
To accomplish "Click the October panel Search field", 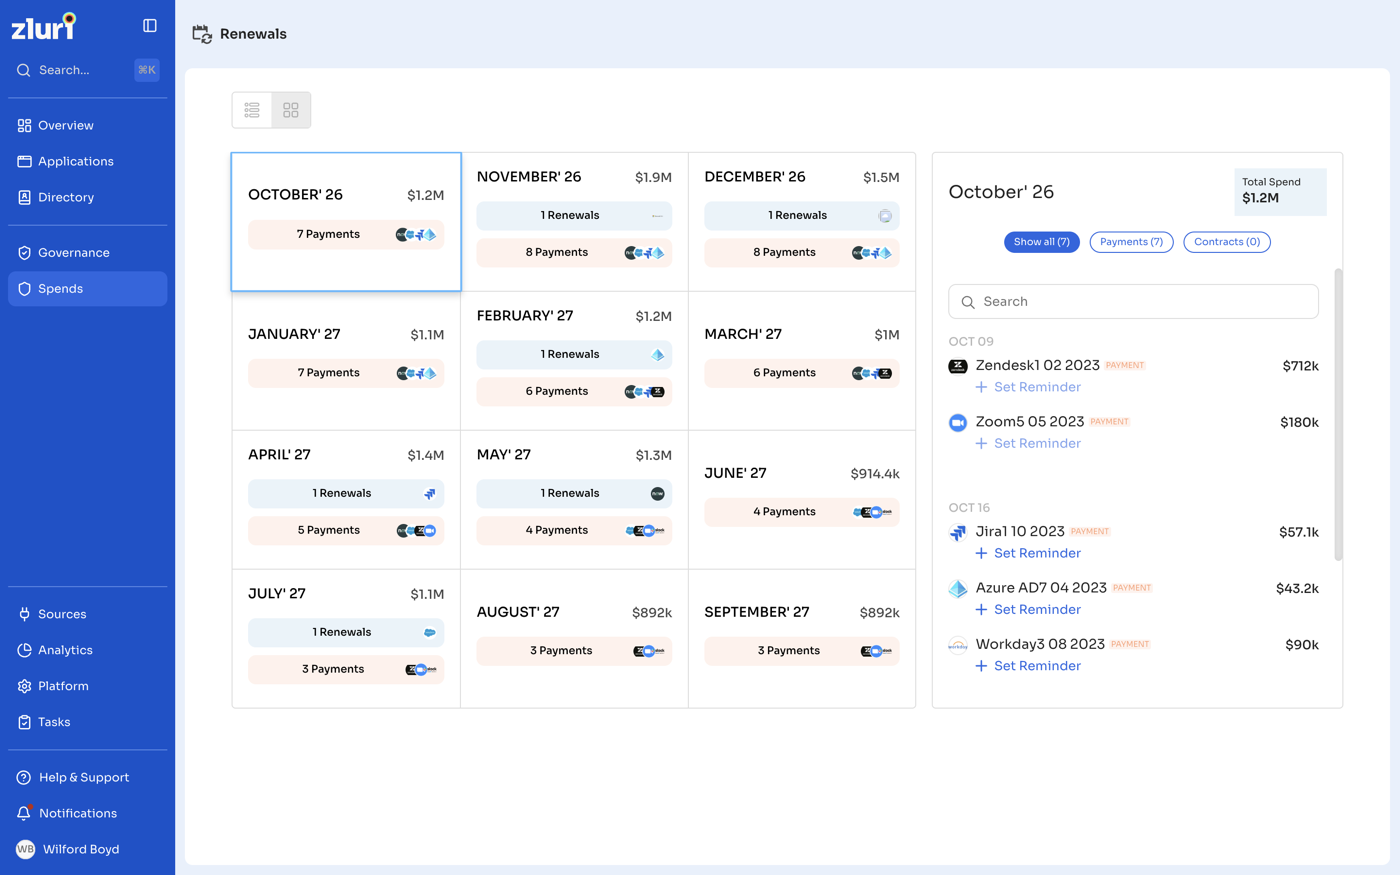I will [1133, 302].
